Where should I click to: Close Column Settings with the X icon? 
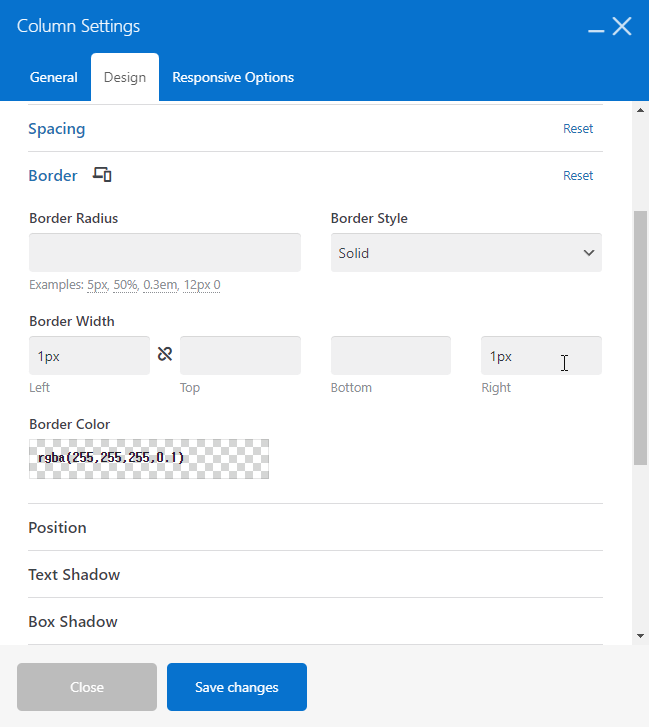(622, 26)
